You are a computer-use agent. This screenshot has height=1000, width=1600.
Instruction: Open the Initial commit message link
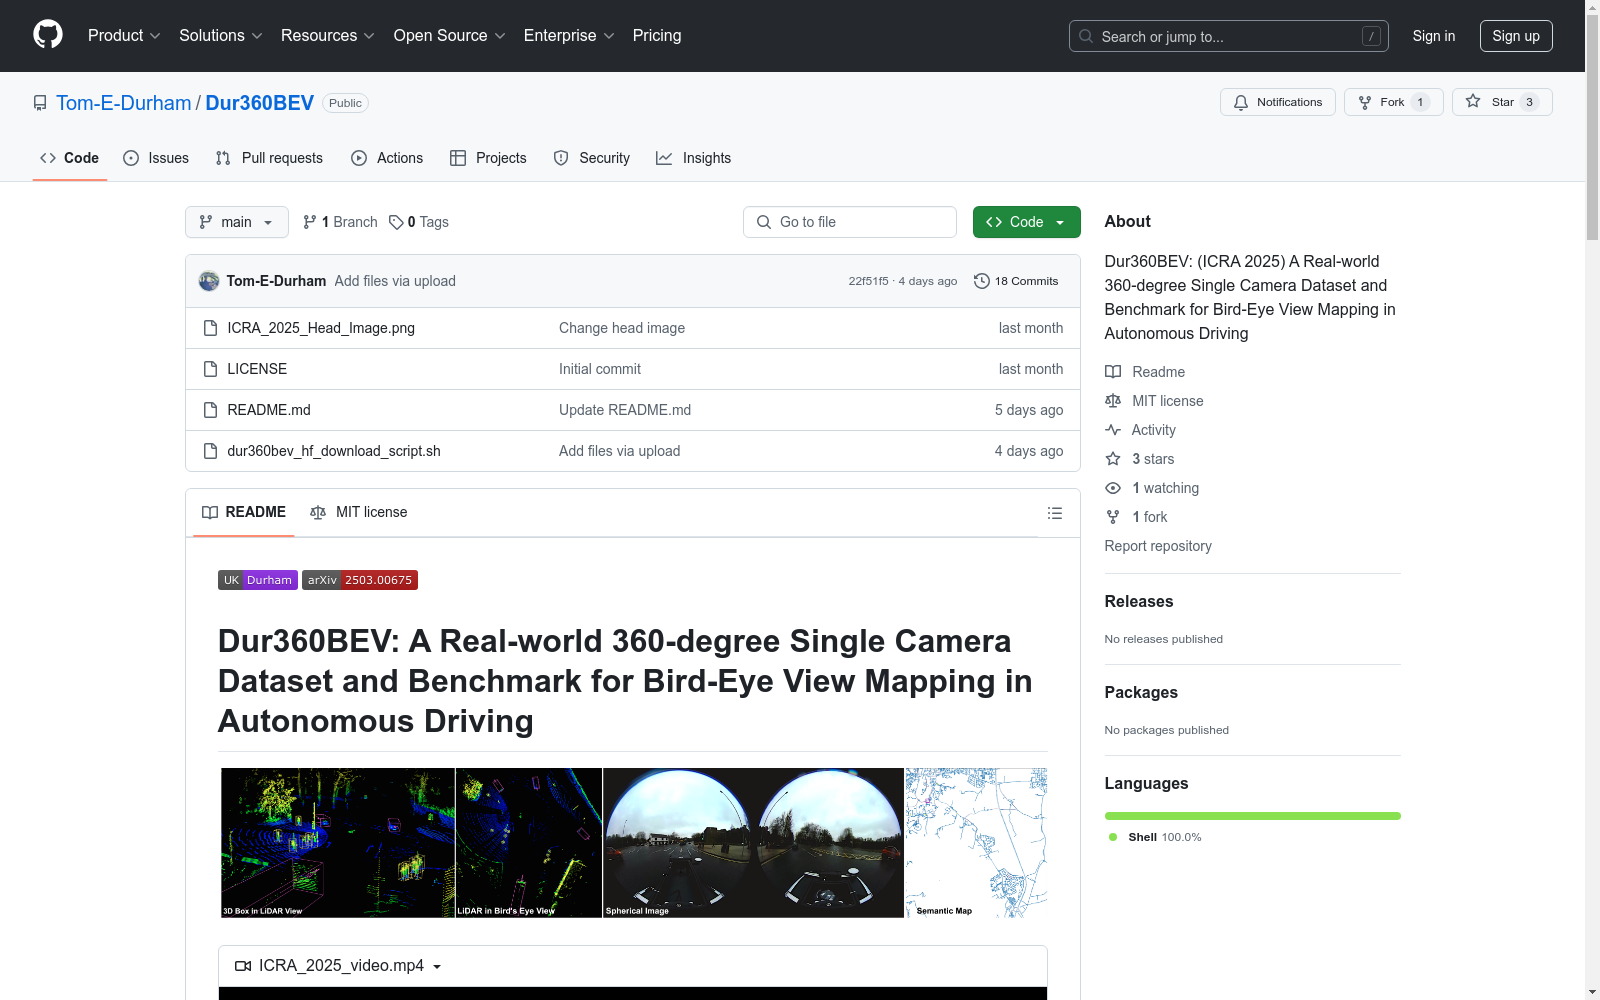click(x=600, y=369)
